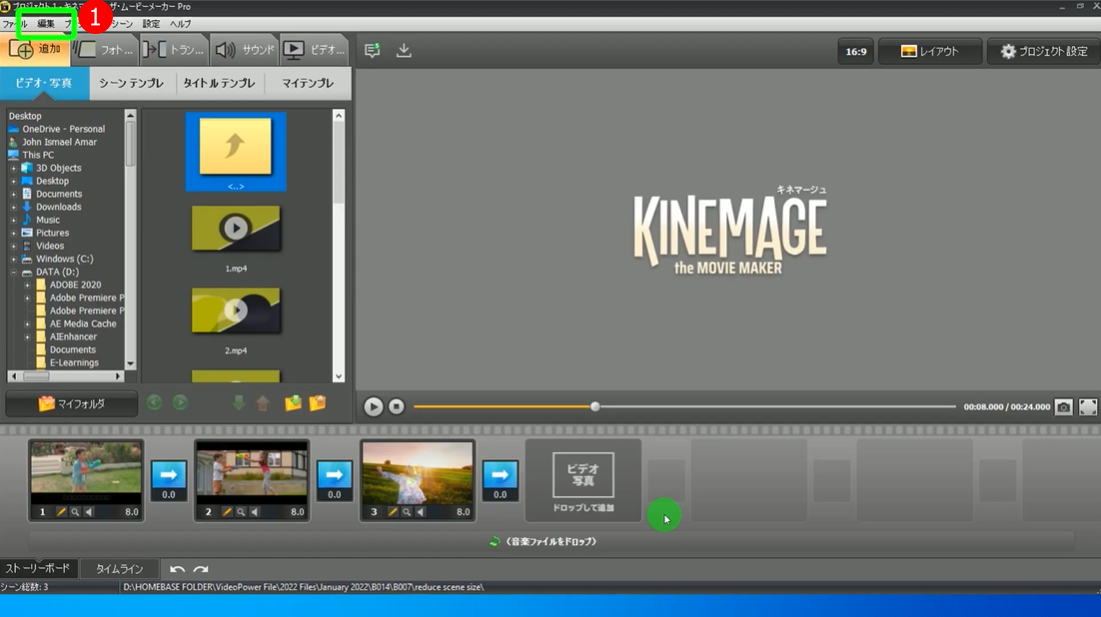
Task: Open the 設定 menu
Action: point(151,24)
